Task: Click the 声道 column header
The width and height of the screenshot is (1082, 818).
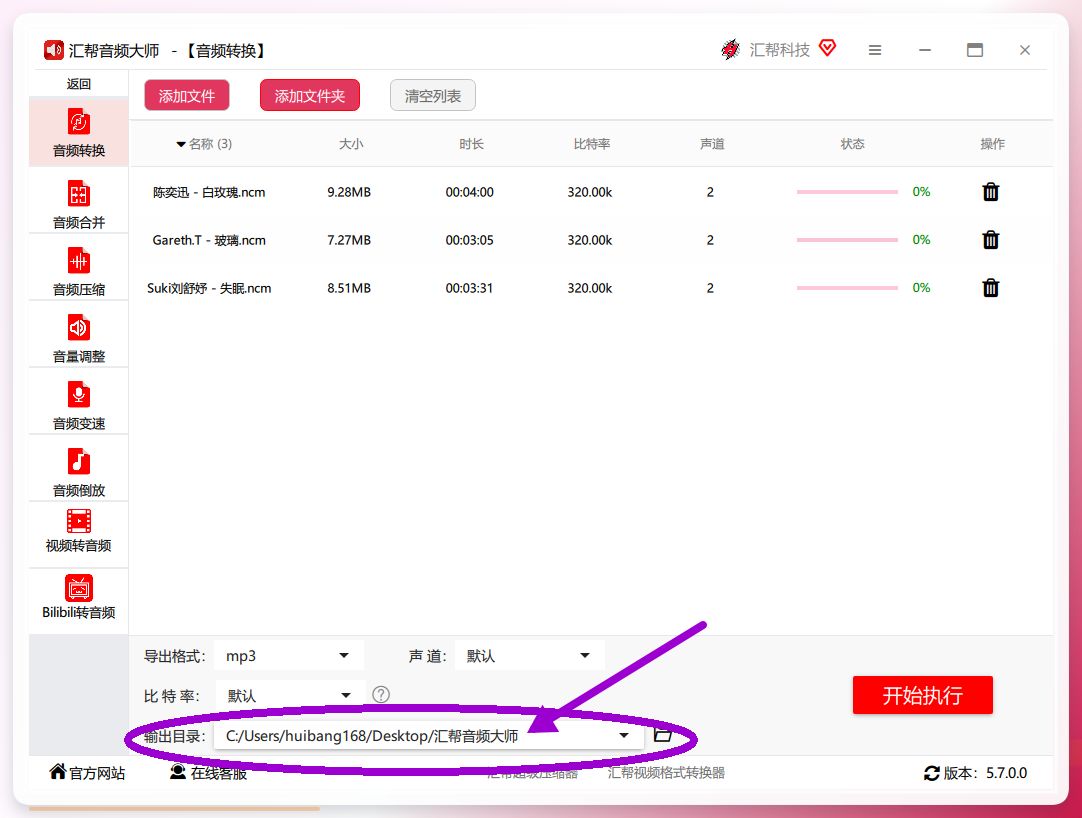Action: [711, 144]
